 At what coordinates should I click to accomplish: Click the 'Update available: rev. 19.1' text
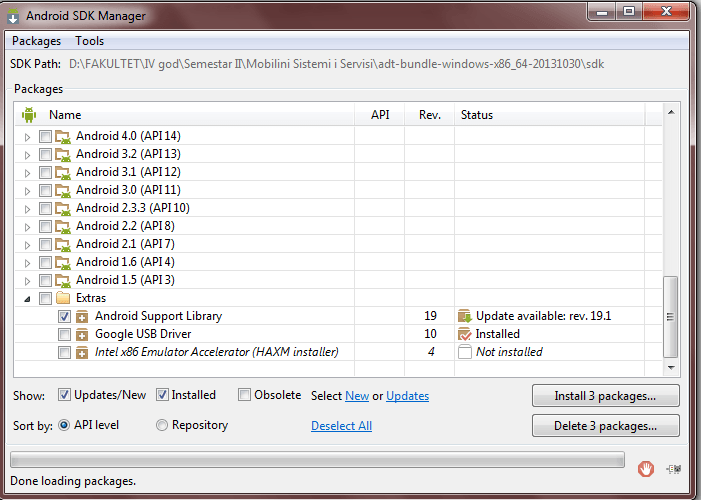[544, 316]
